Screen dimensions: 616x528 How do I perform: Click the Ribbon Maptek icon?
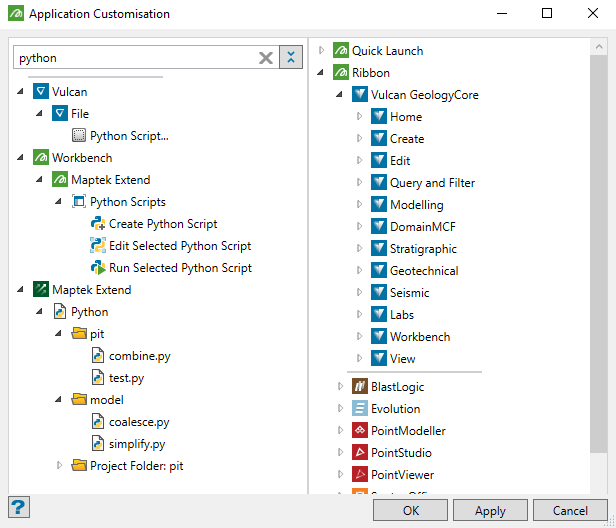click(341, 72)
